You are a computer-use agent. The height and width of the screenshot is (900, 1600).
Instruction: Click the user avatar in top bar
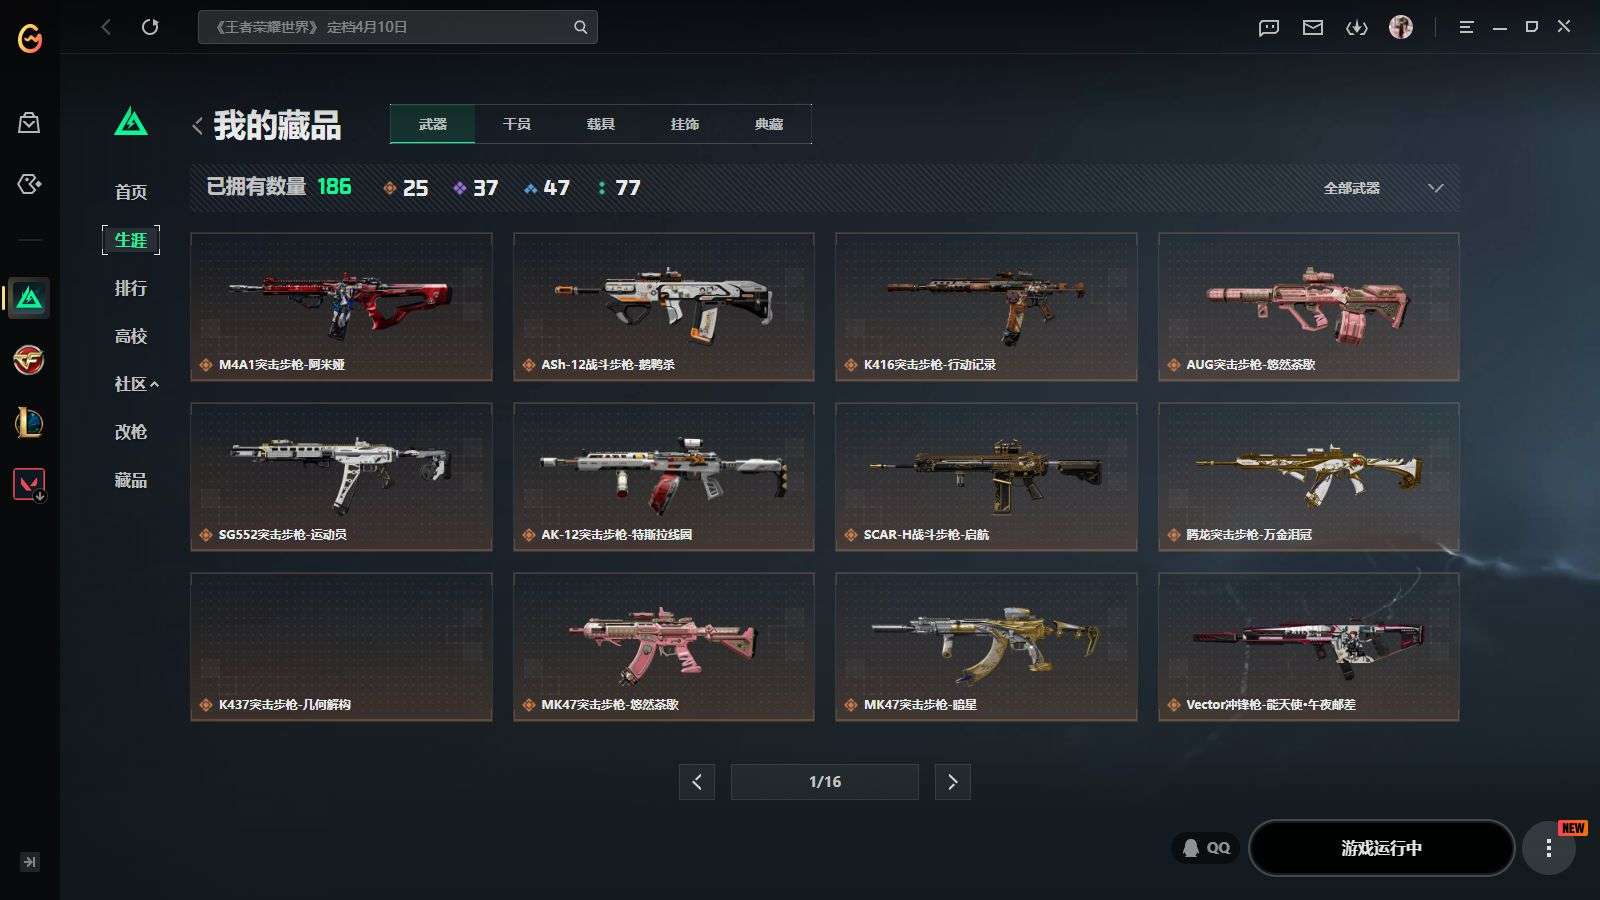[1401, 27]
